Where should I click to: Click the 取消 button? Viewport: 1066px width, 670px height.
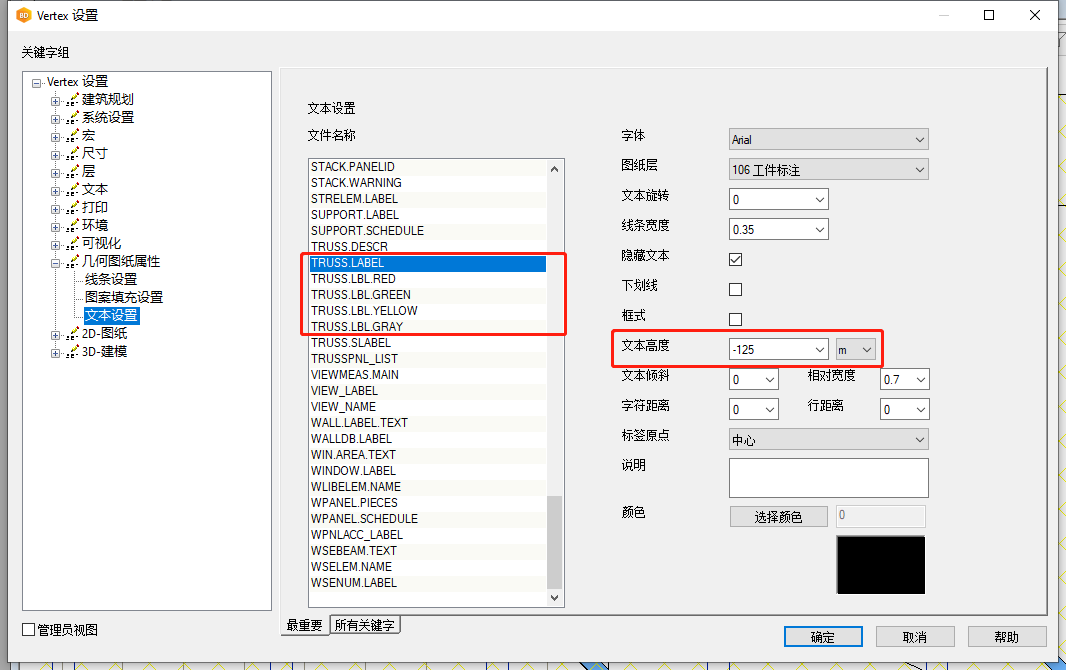pyautogui.click(x=915, y=637)
